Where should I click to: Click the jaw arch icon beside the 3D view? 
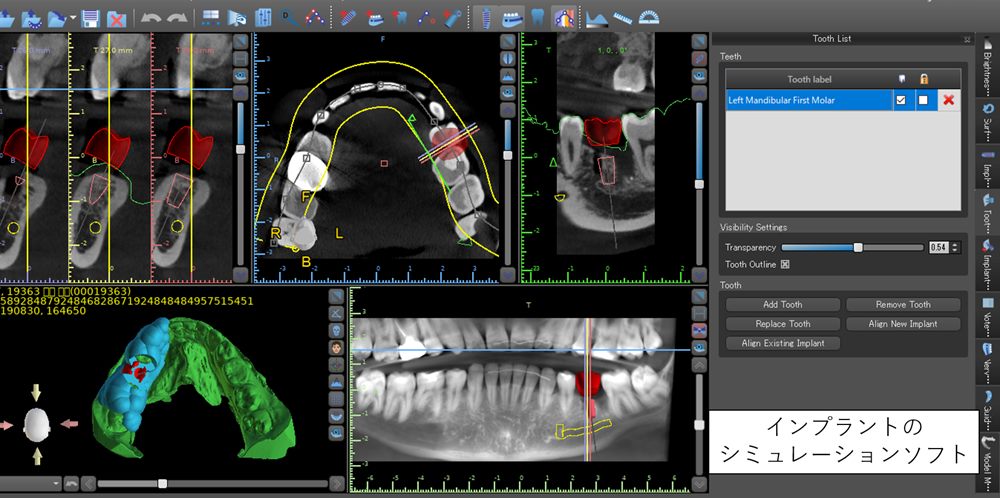point(337,416)
